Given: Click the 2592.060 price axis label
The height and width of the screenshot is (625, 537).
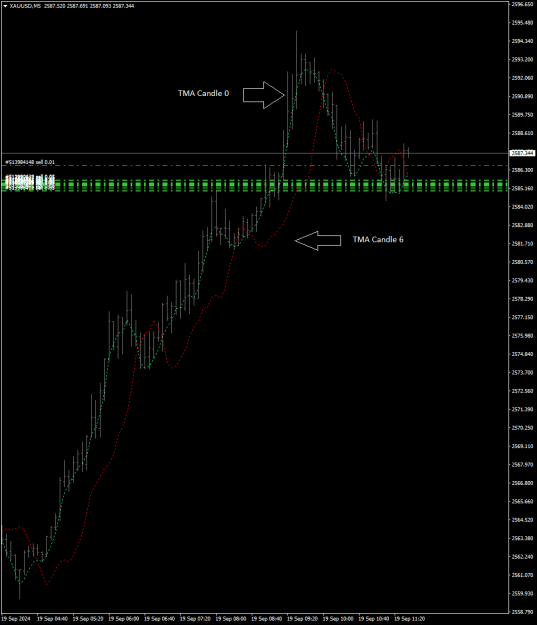Looking at the screenshot, I should [523, 78].
